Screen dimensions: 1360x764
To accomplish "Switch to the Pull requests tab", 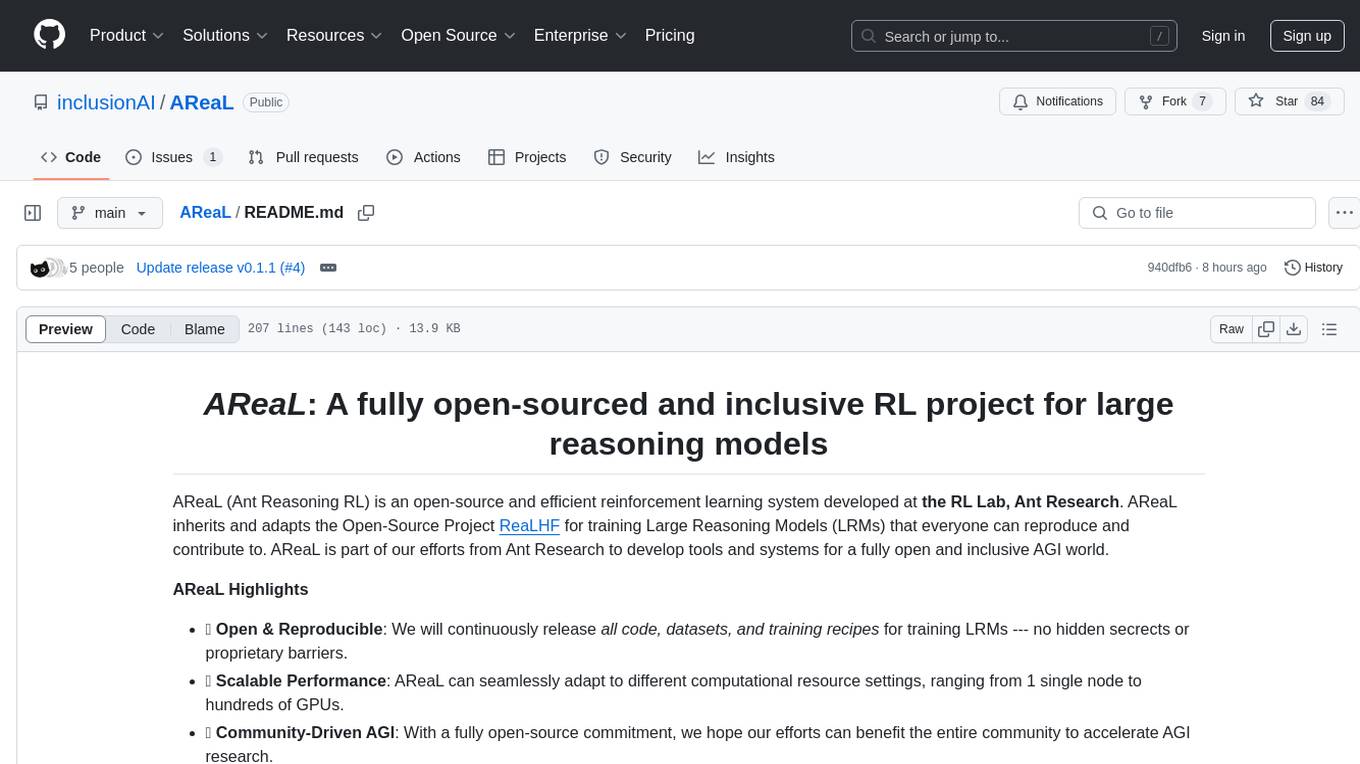I will [303, 157].
